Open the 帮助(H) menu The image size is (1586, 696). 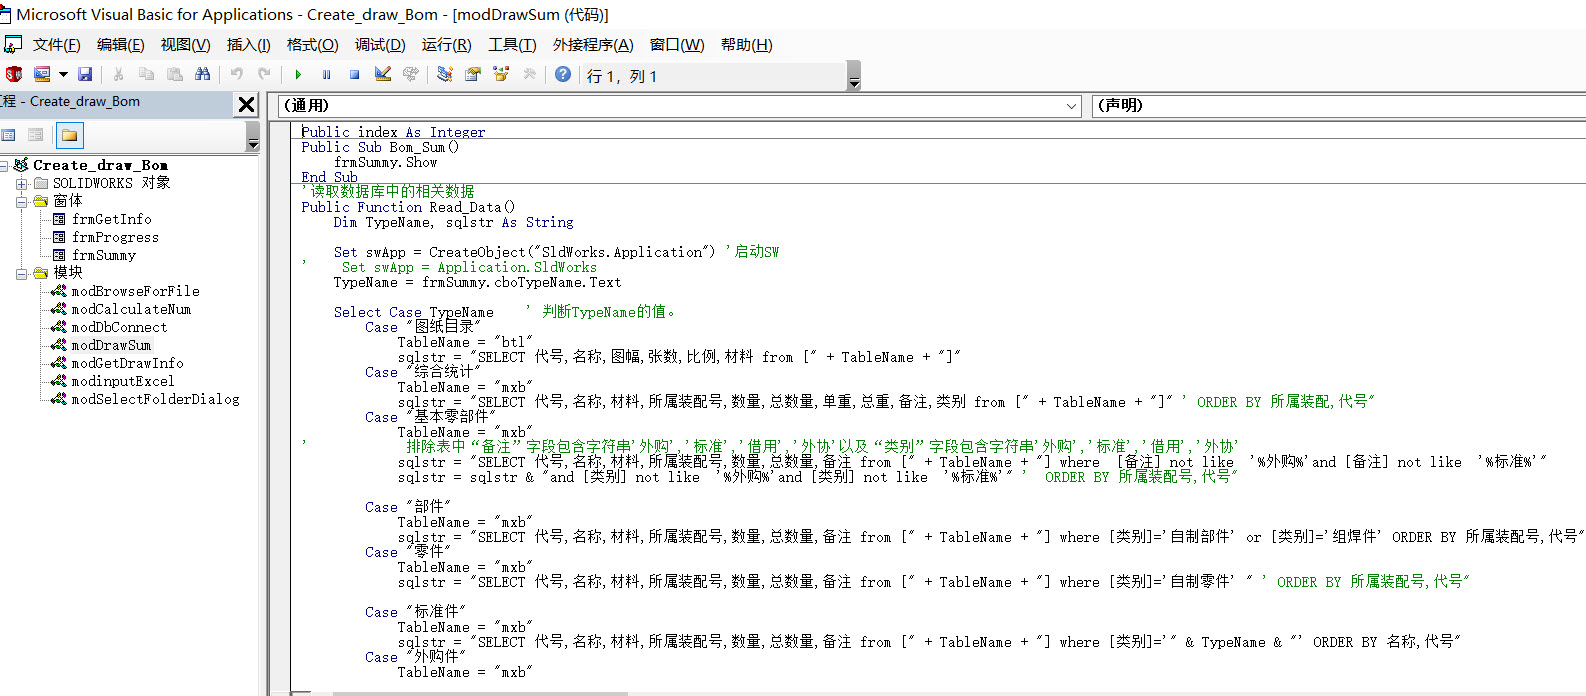click(746, 45)
